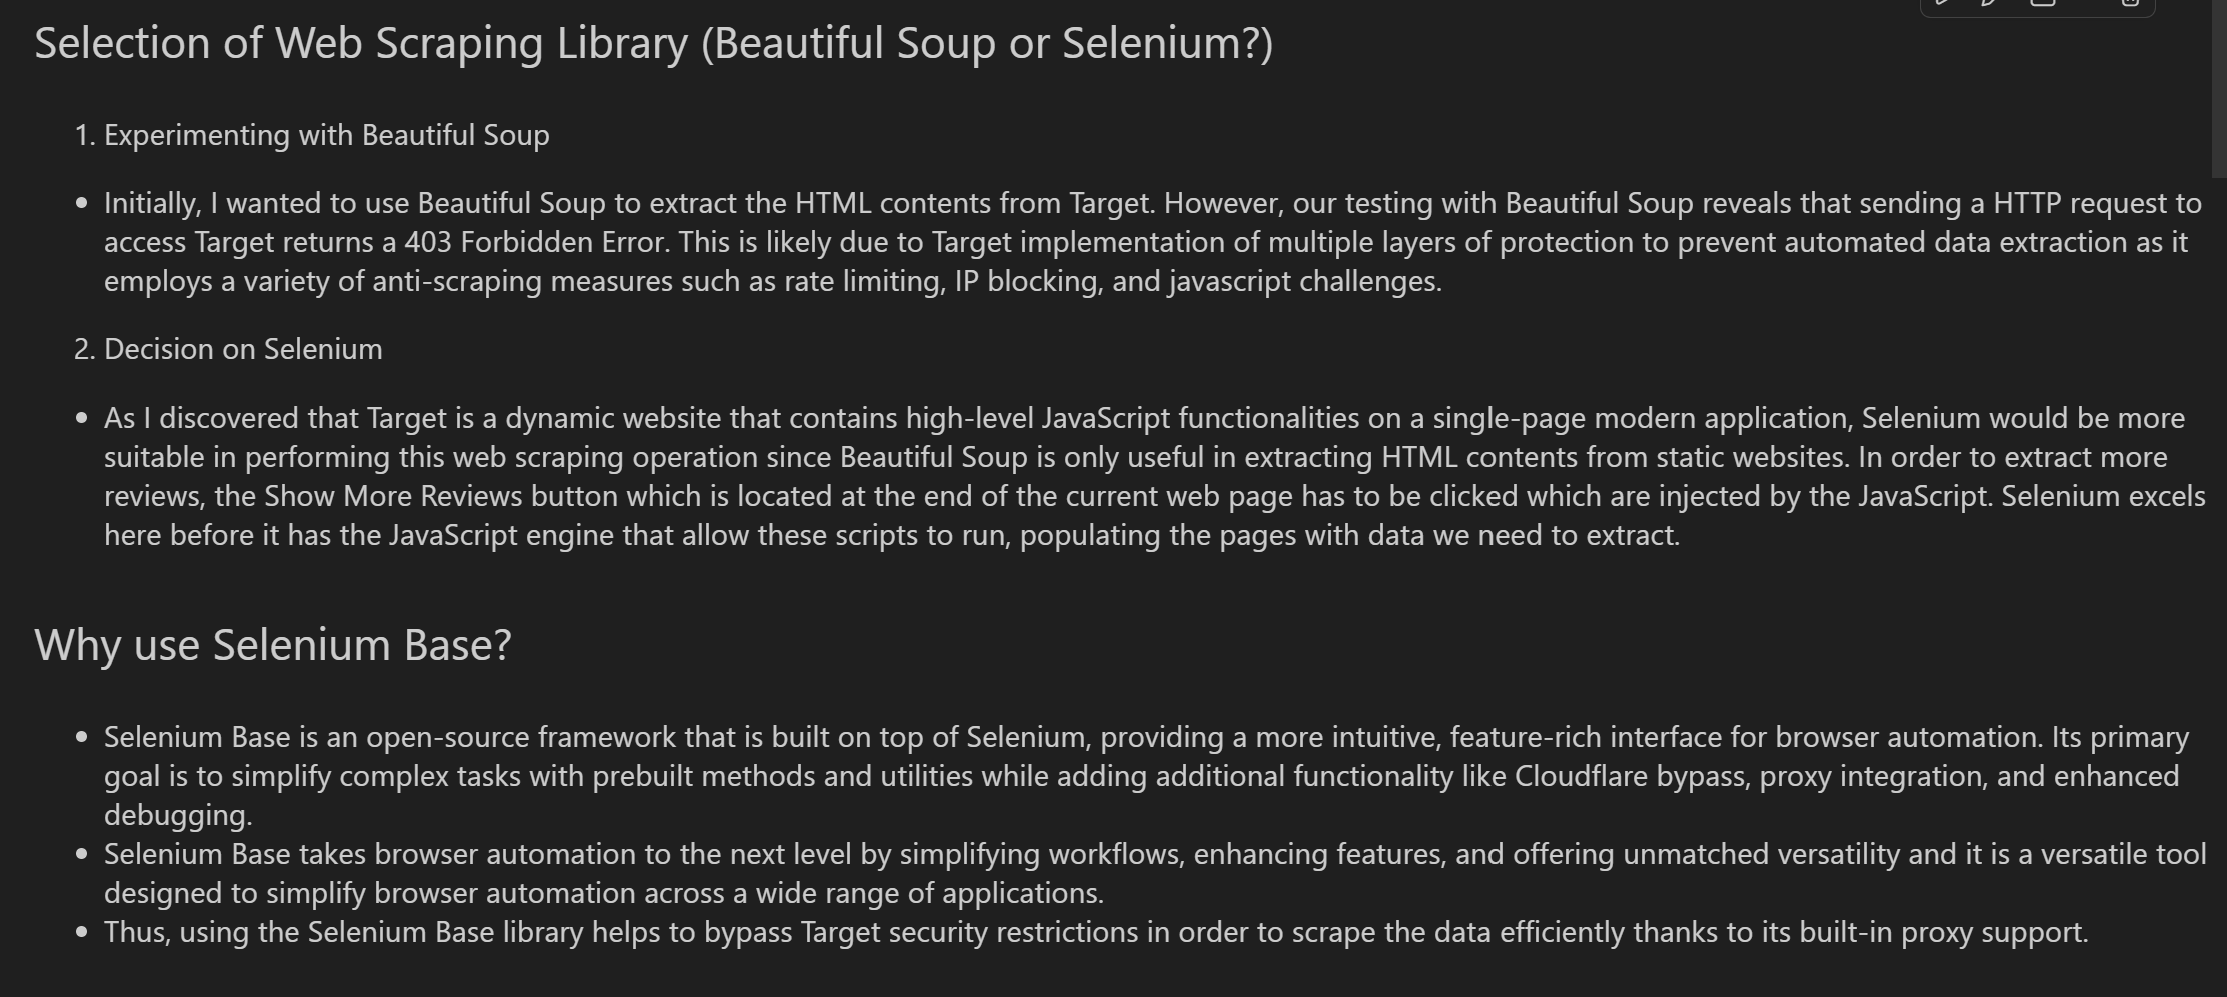Click the 'Selection of Web Scraping Library' heading
This screenshot has width=2227, height=997.
coord(653,44)
